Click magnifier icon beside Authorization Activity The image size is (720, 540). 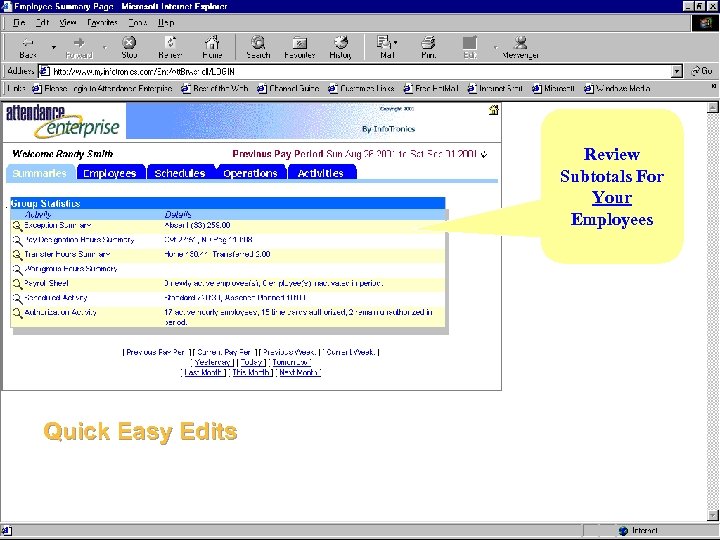point(17,313)
